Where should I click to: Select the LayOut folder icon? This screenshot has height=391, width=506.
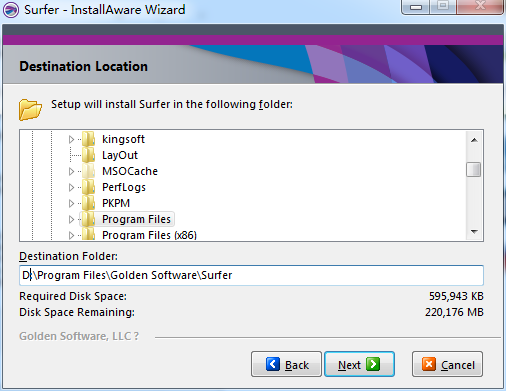pyautogui.click(x=89, y=155)
